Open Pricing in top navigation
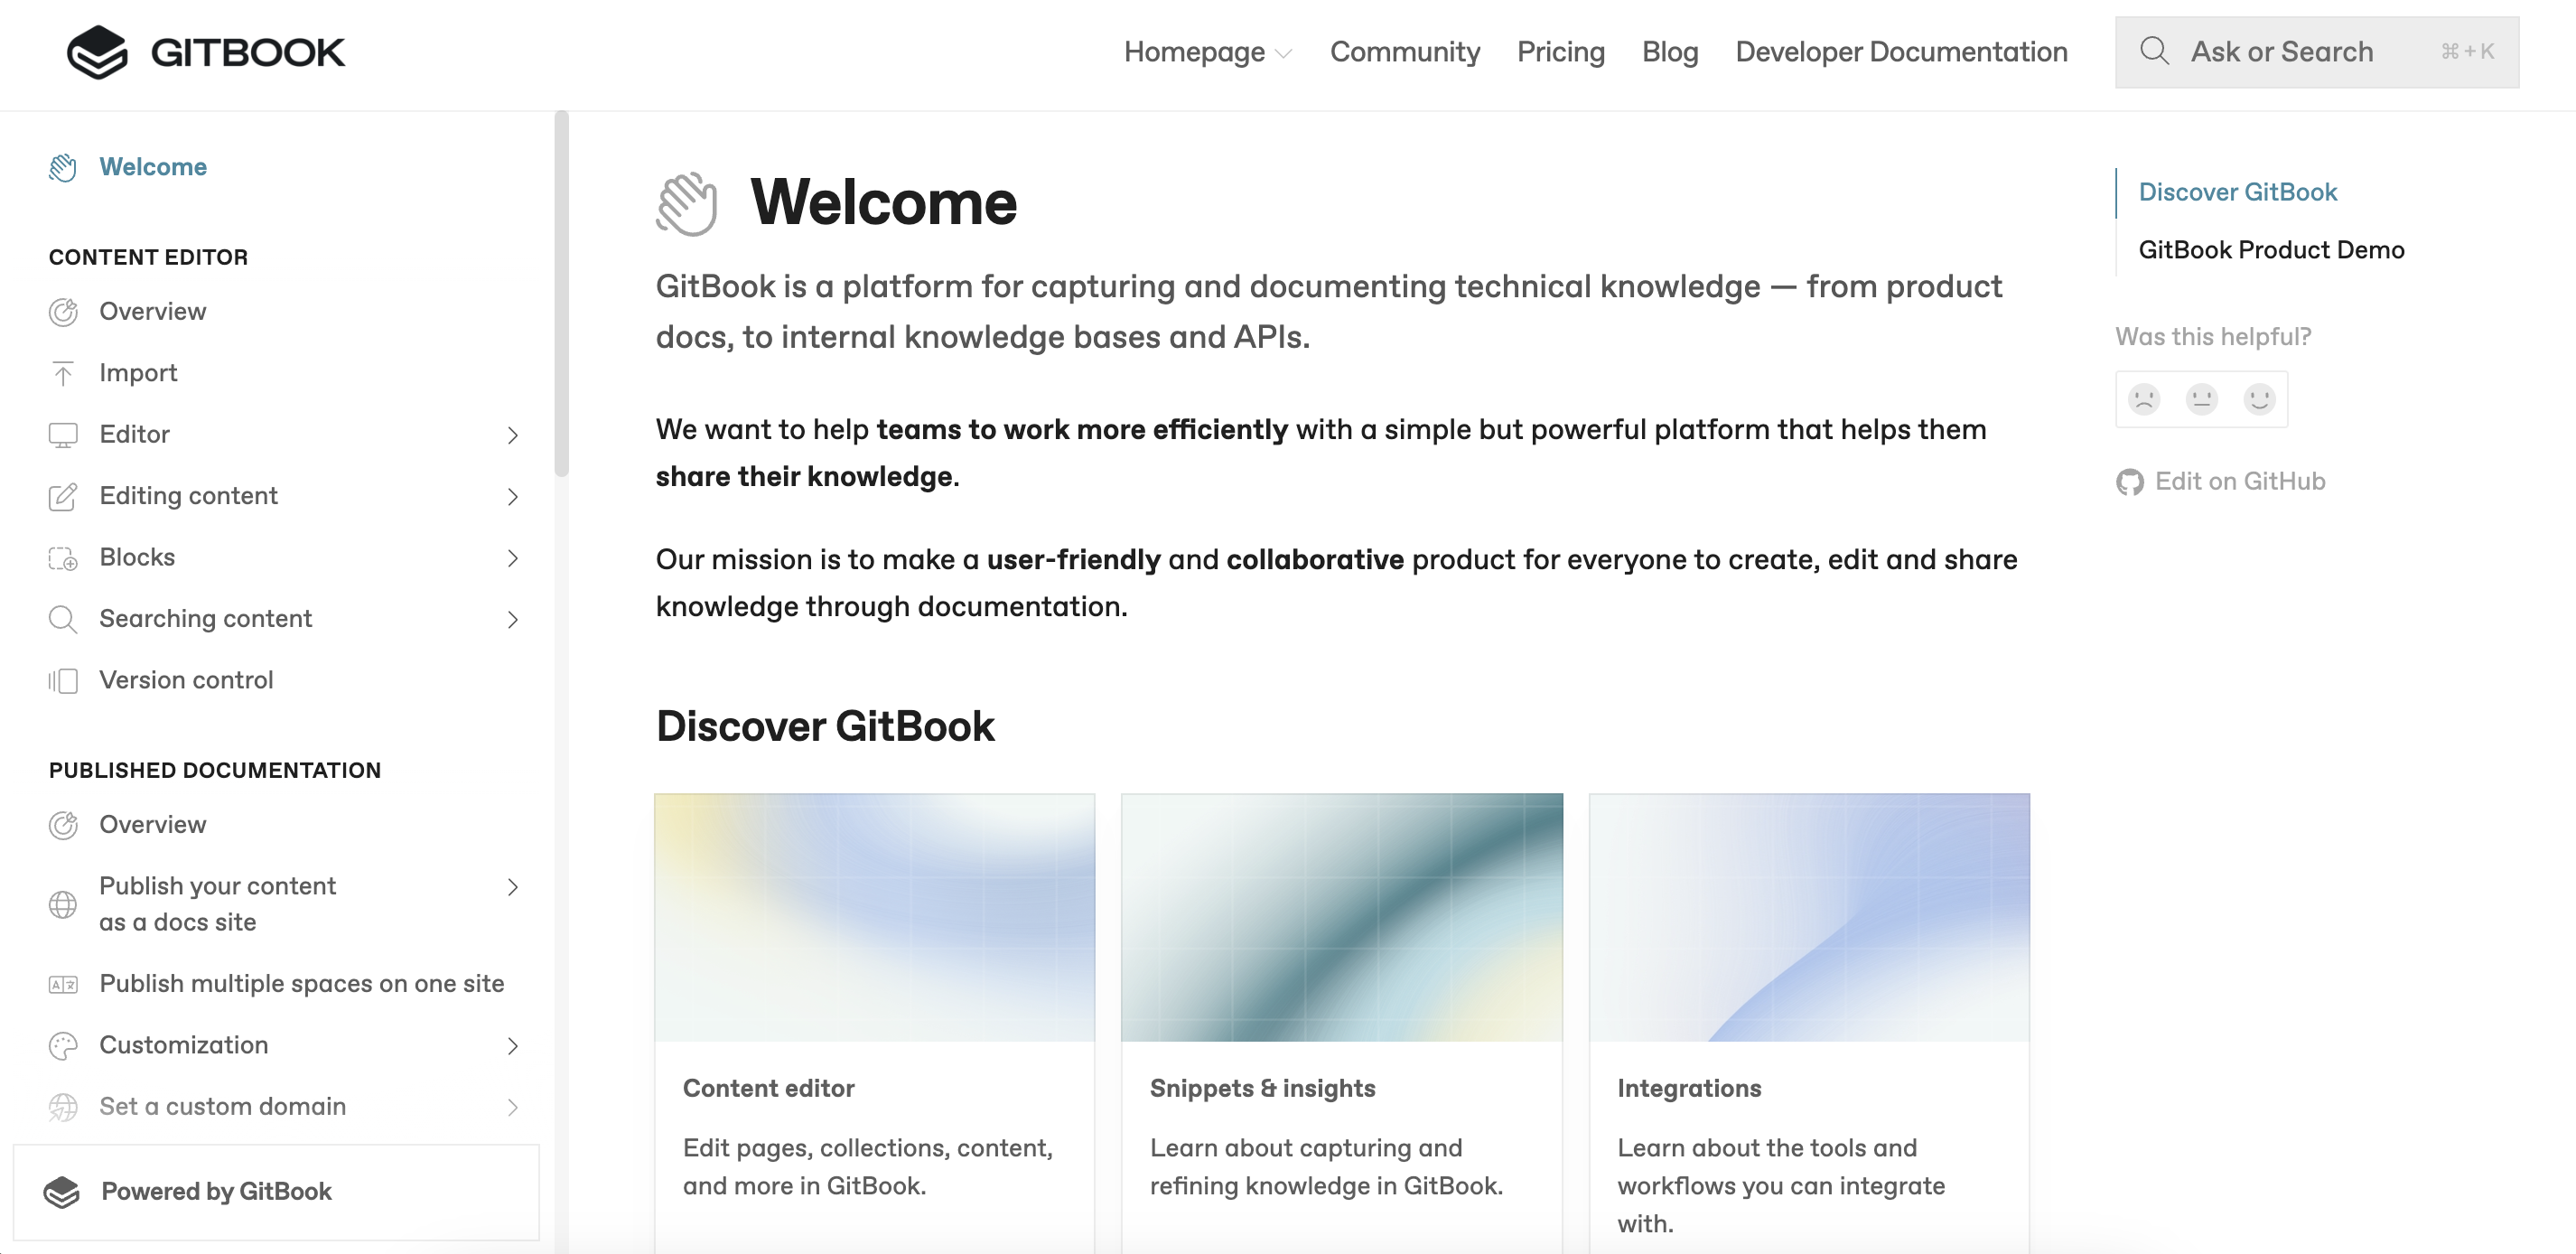Image resolution: width=2576 pixels, height=1254 pixels. click(1560, 51)
